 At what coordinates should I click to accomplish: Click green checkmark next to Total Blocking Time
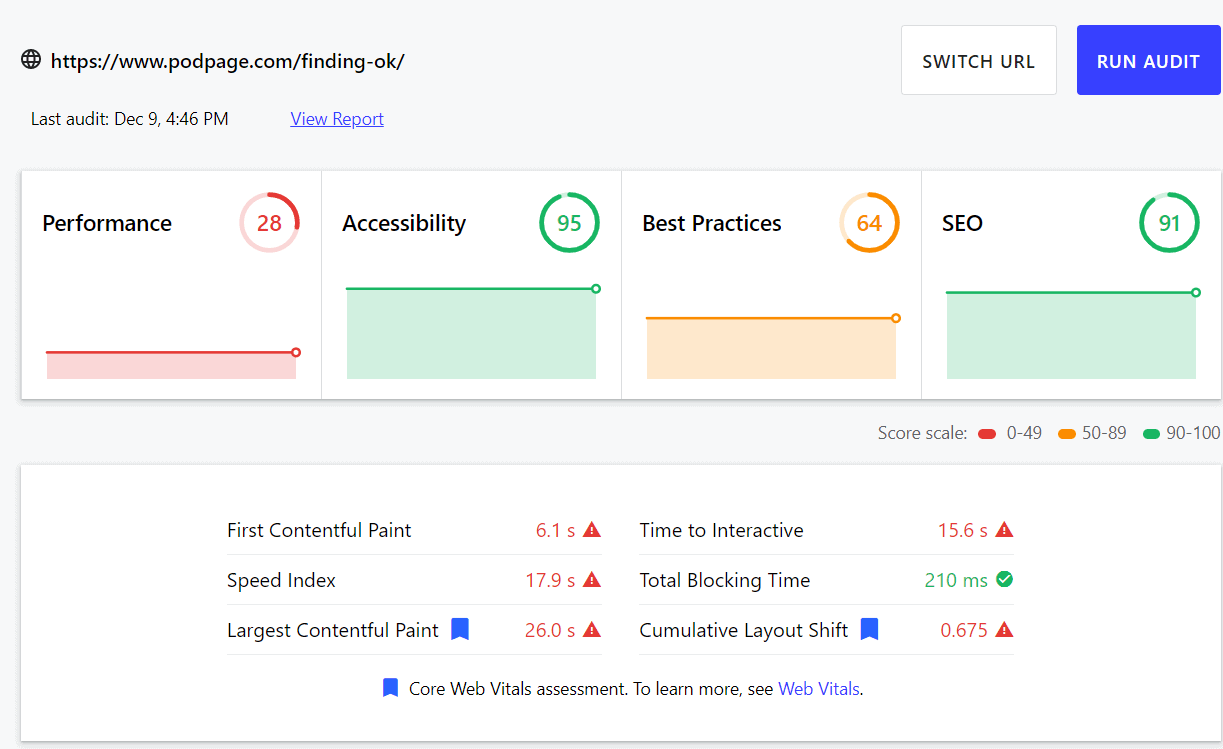click(1005, 580)
